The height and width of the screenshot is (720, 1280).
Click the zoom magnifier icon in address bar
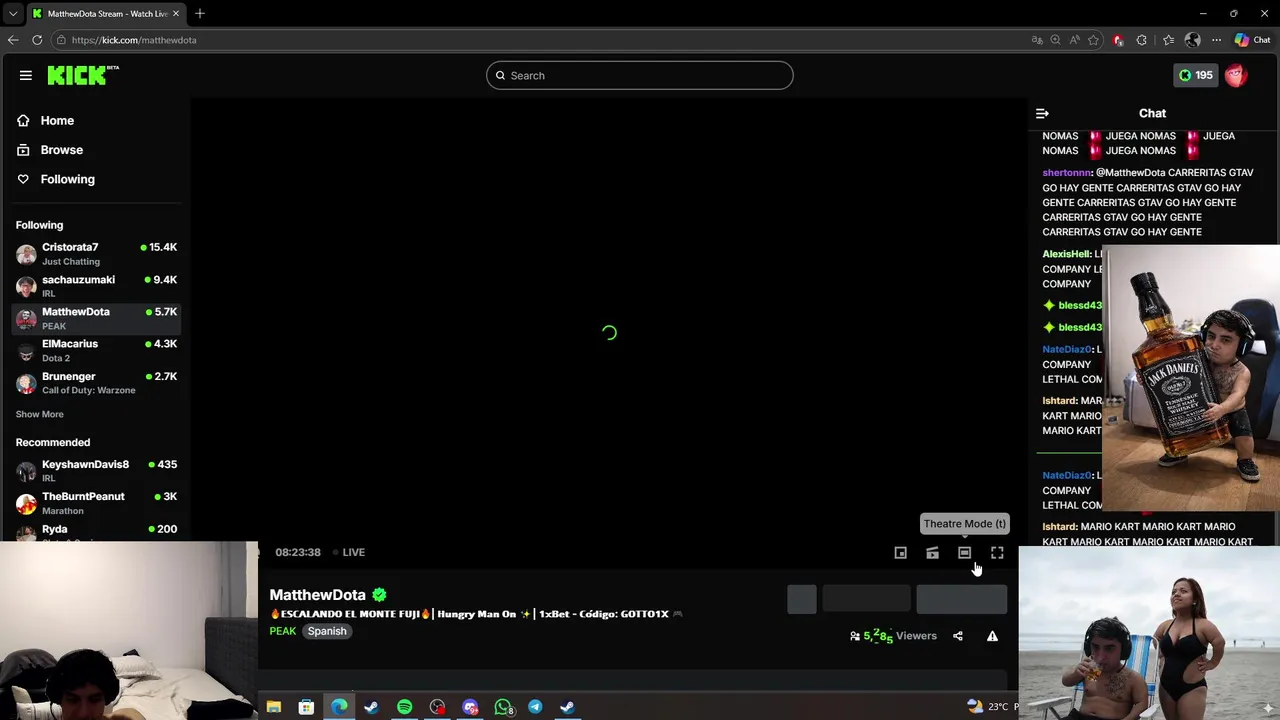[1056, 40]
